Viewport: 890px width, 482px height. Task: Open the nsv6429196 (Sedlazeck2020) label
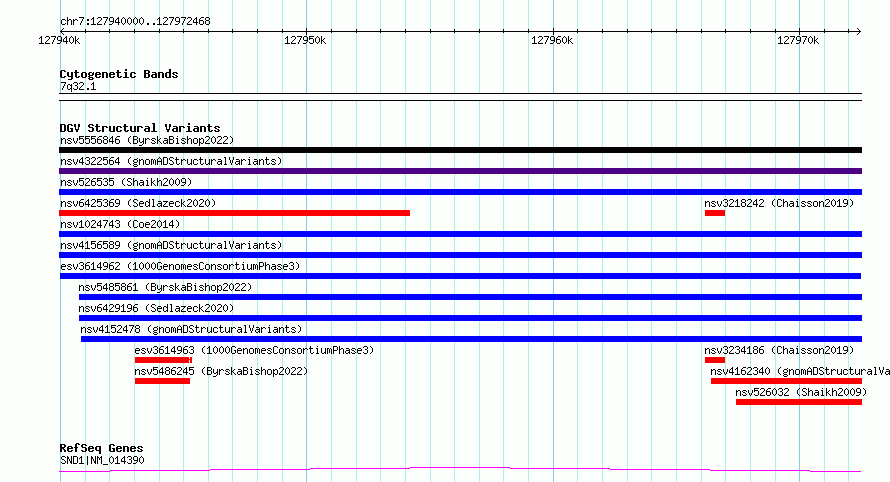pyautogui.click(x=156, y=308)
